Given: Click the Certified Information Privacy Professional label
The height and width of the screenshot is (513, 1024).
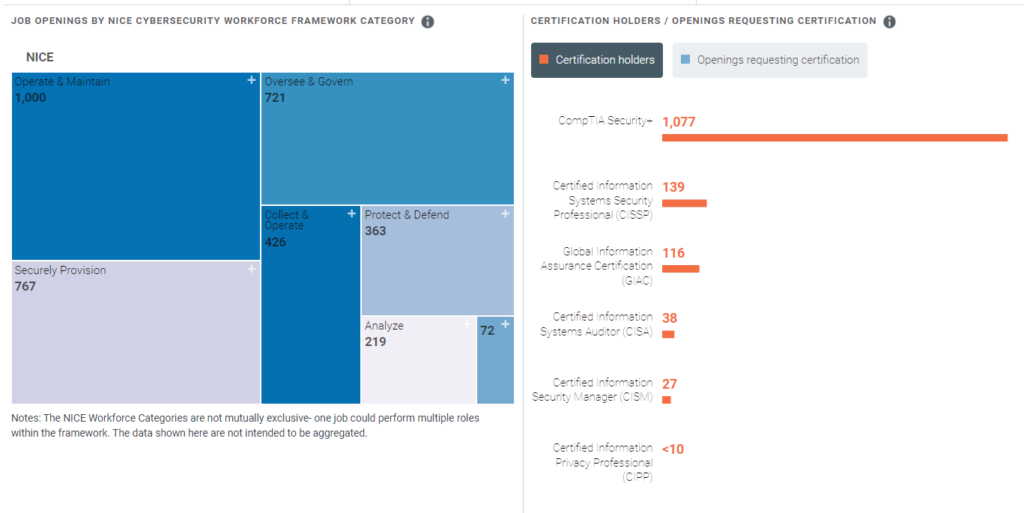Looking at the screenshot, I should point(603,462).
